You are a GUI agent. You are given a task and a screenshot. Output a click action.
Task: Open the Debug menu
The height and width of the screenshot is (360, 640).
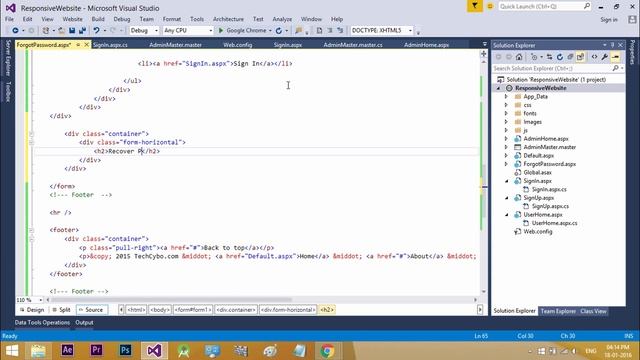(122, 19)
